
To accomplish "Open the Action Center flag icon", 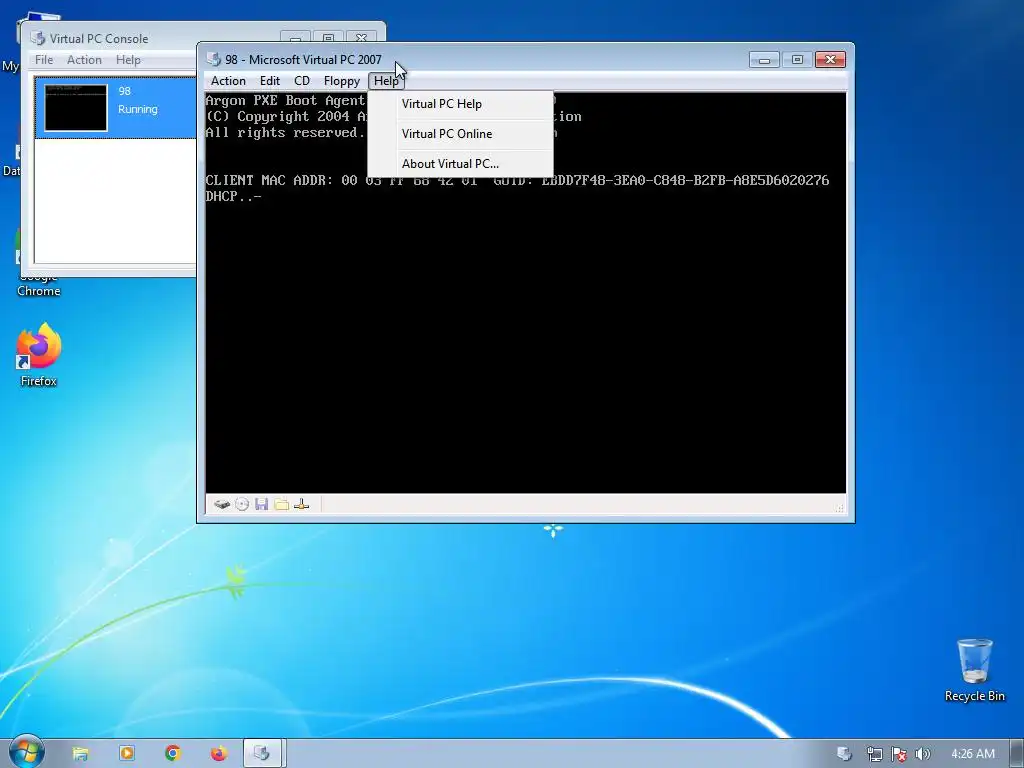I will (899, 754).
